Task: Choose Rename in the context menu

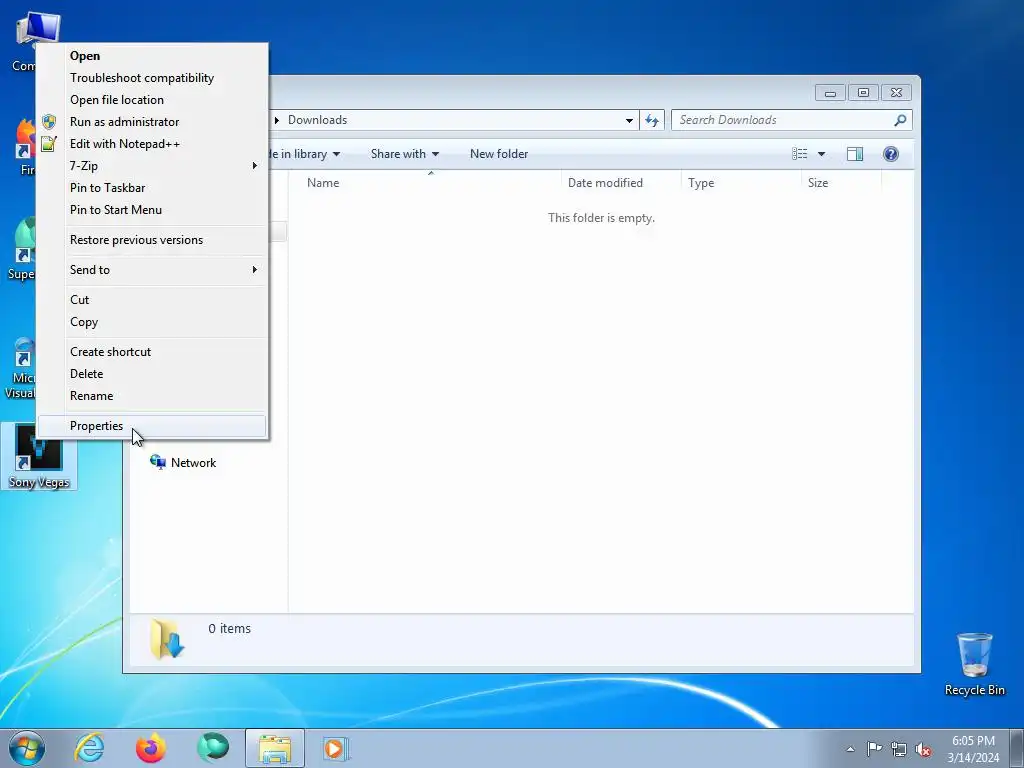Action: point(152,396)
